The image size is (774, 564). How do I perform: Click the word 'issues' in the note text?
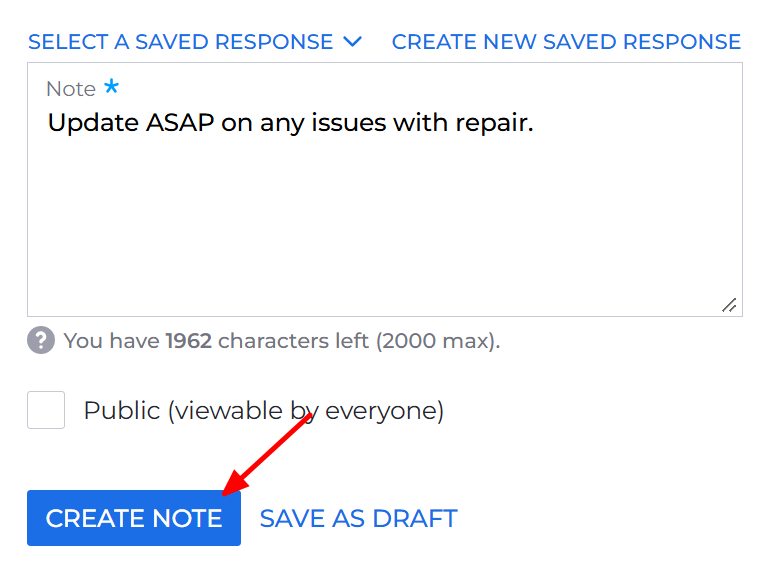(348, 122)
